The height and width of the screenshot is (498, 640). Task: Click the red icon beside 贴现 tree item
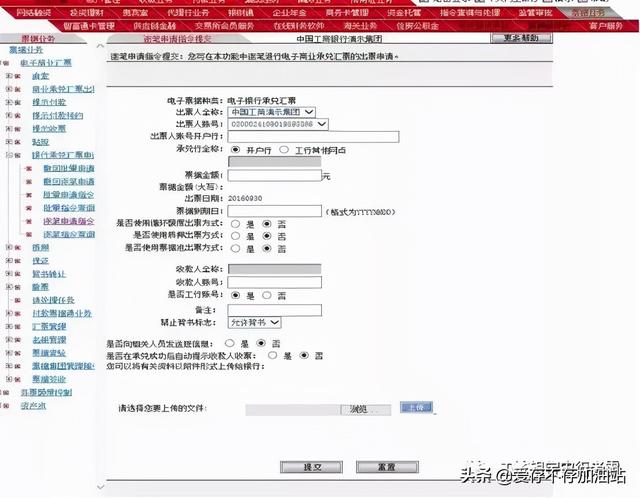18,142
